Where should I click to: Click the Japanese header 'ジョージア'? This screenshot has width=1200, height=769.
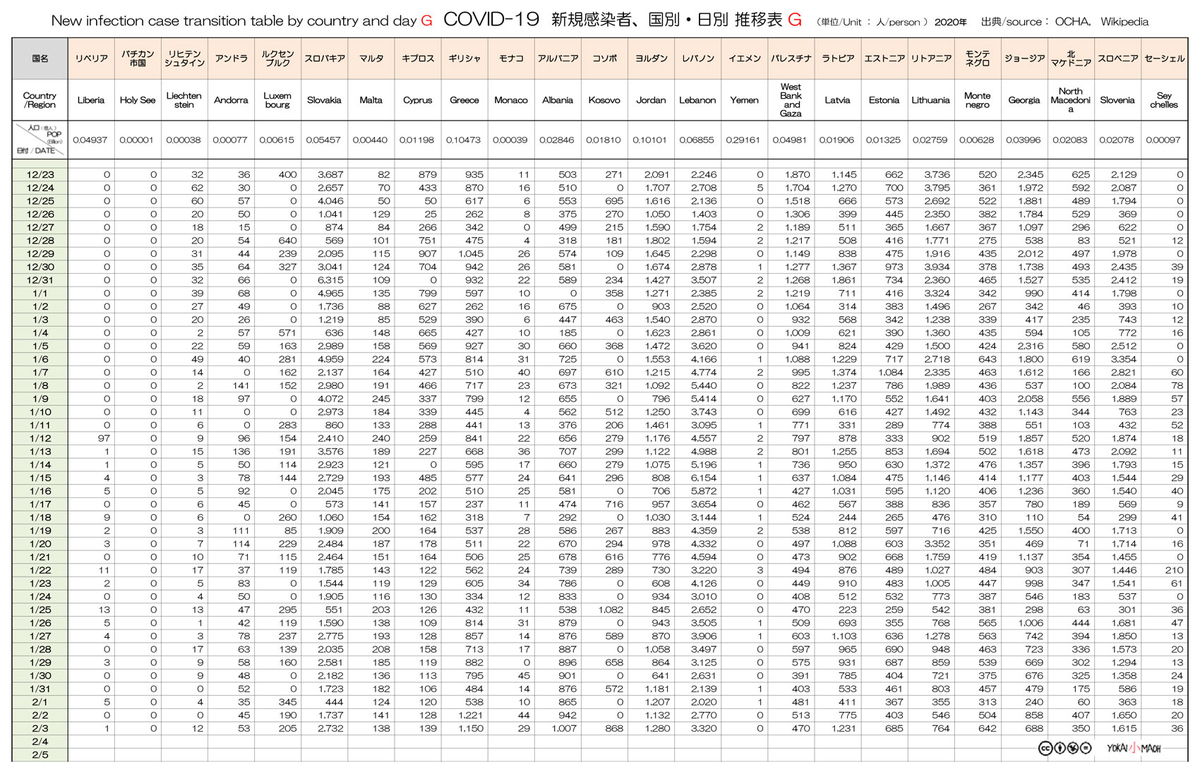[1024, 60]
